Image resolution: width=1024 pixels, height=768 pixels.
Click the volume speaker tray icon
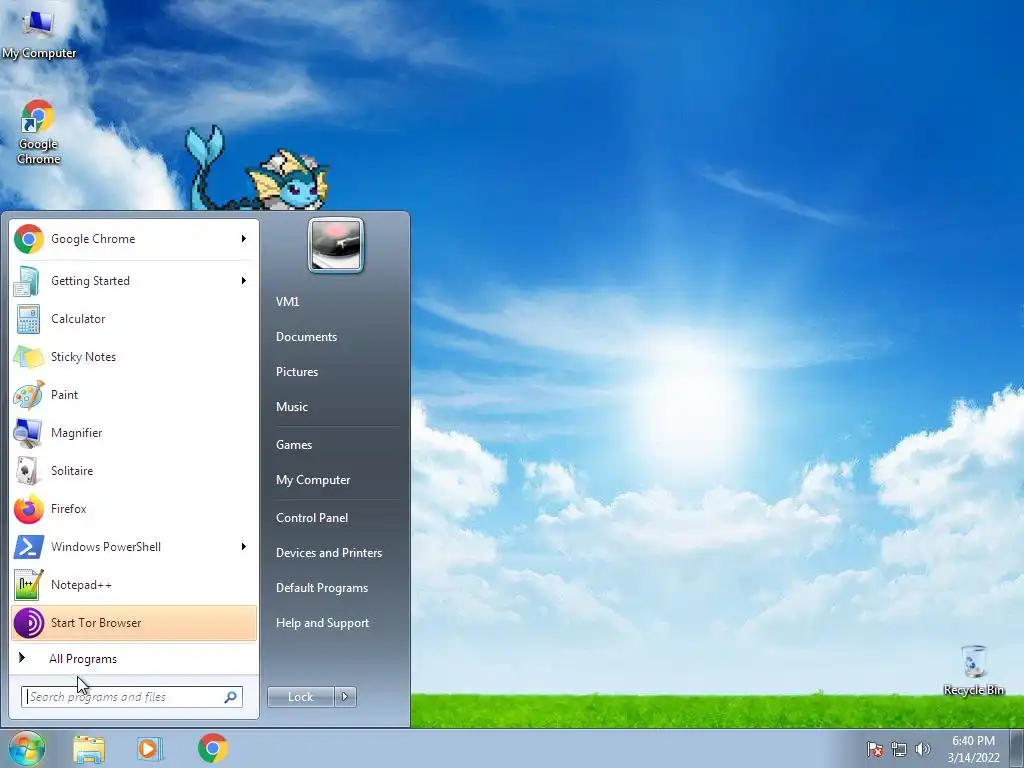(923, 749)
